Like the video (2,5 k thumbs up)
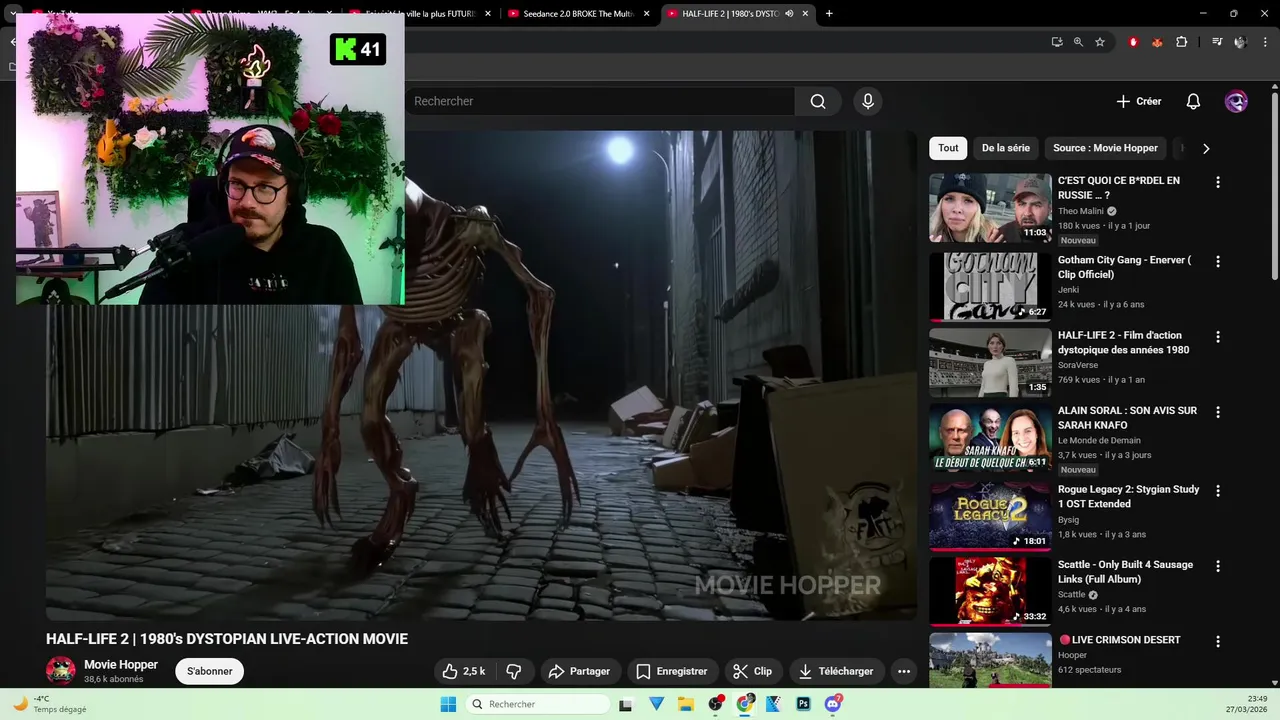The width and height of the screenshot is (1280, 720). (465, 671)
